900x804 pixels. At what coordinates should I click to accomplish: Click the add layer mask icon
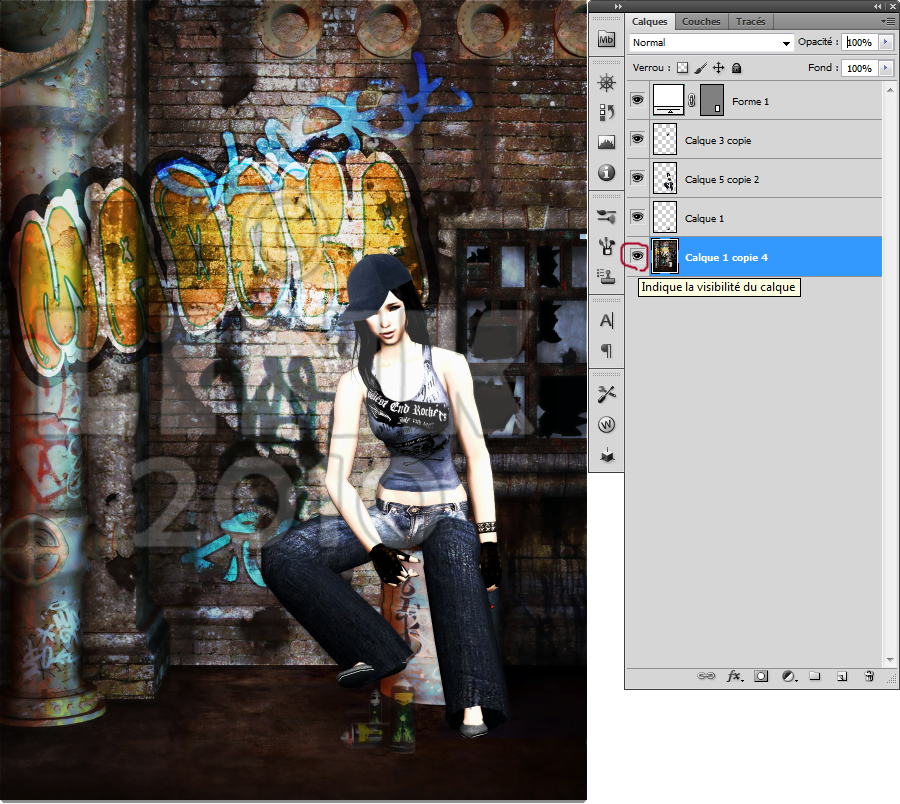(761, 677)
